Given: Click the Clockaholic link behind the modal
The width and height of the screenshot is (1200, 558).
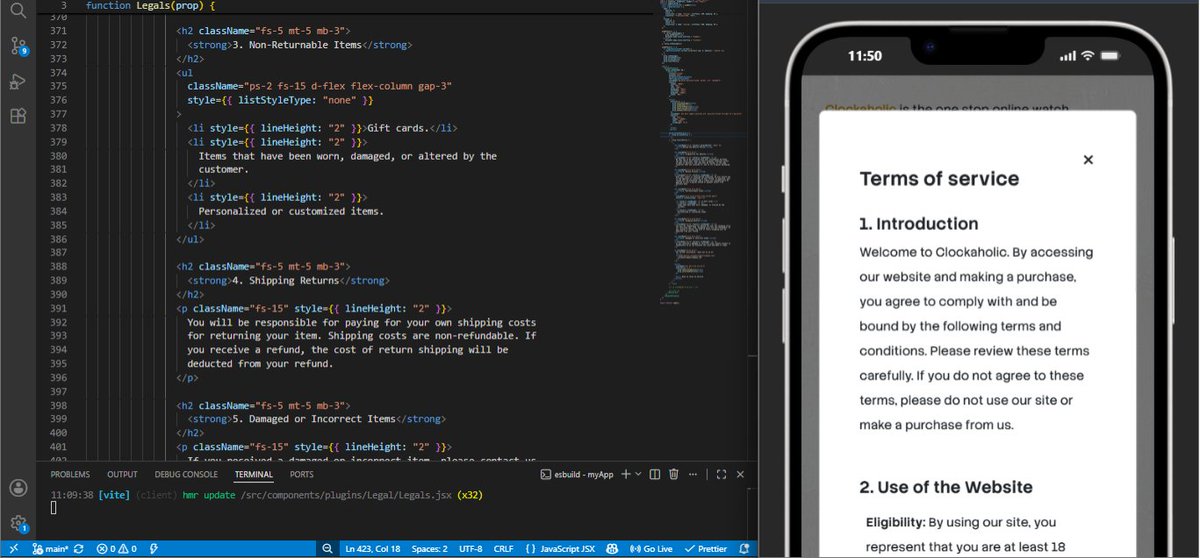Looking at the screenshot, I should pyautogui.click(x=860, y=107).
